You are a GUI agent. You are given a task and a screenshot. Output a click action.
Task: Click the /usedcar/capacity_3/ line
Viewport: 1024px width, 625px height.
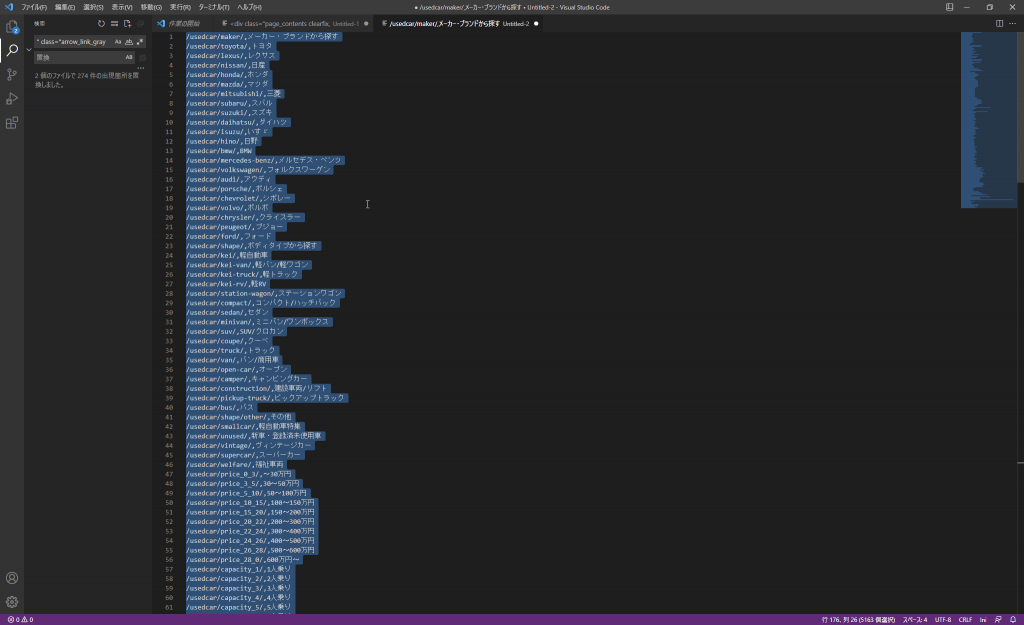[x=239, y=588]
